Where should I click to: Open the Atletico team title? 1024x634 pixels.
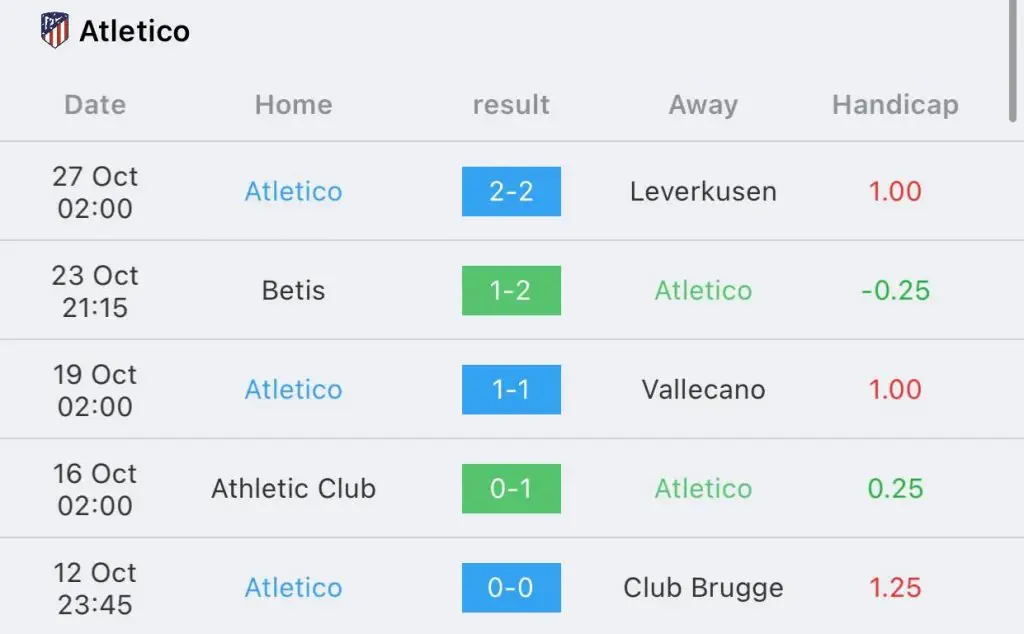[135, 31]
